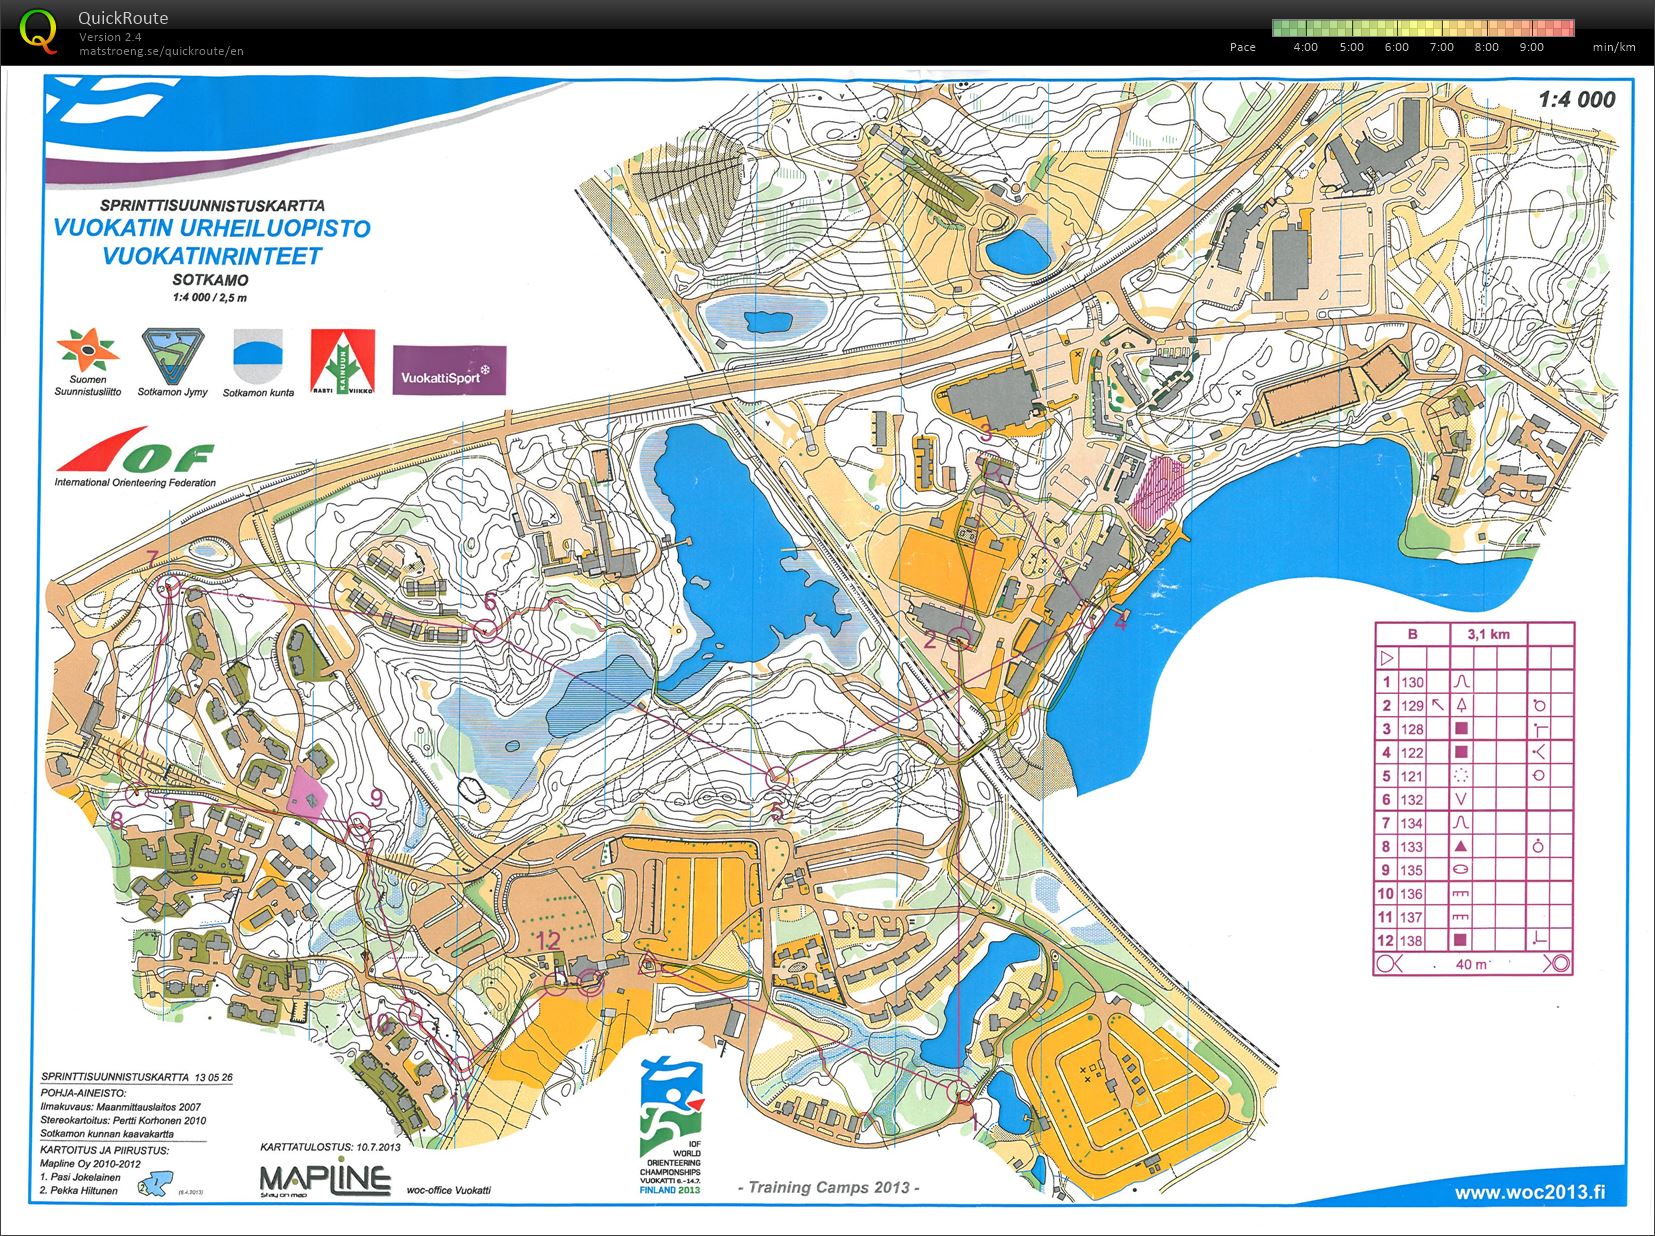Click the start triangle on the map
This screenshot has height=1236, width=1655.
tap(648, 963)
